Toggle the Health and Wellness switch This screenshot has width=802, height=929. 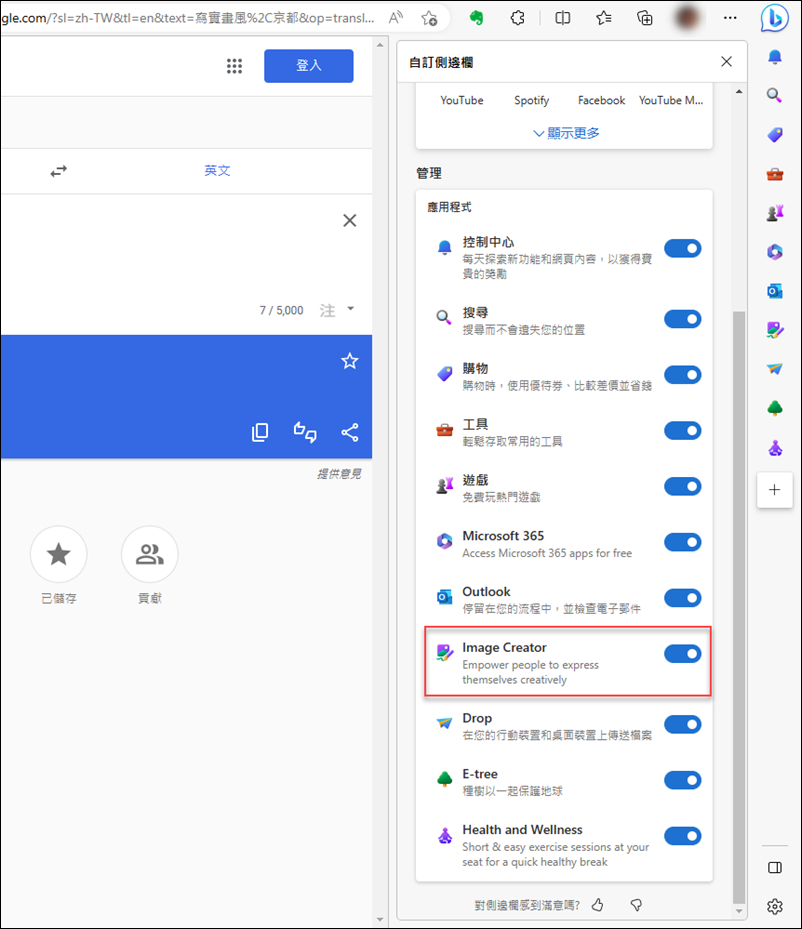pyautogui.click(x=682, y=836)
